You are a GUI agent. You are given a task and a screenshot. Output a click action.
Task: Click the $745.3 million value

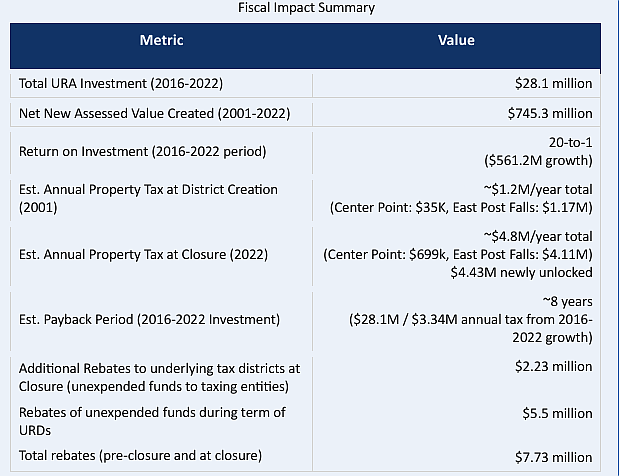(550, 114)
